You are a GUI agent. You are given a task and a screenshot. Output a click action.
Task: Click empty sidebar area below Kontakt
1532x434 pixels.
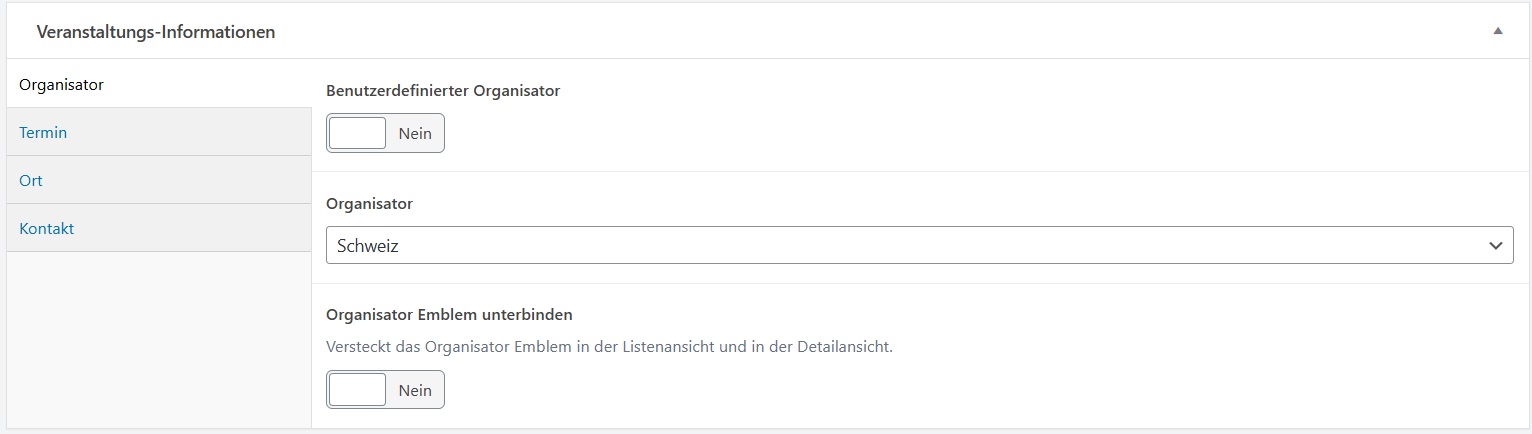[x=158, y=340]
